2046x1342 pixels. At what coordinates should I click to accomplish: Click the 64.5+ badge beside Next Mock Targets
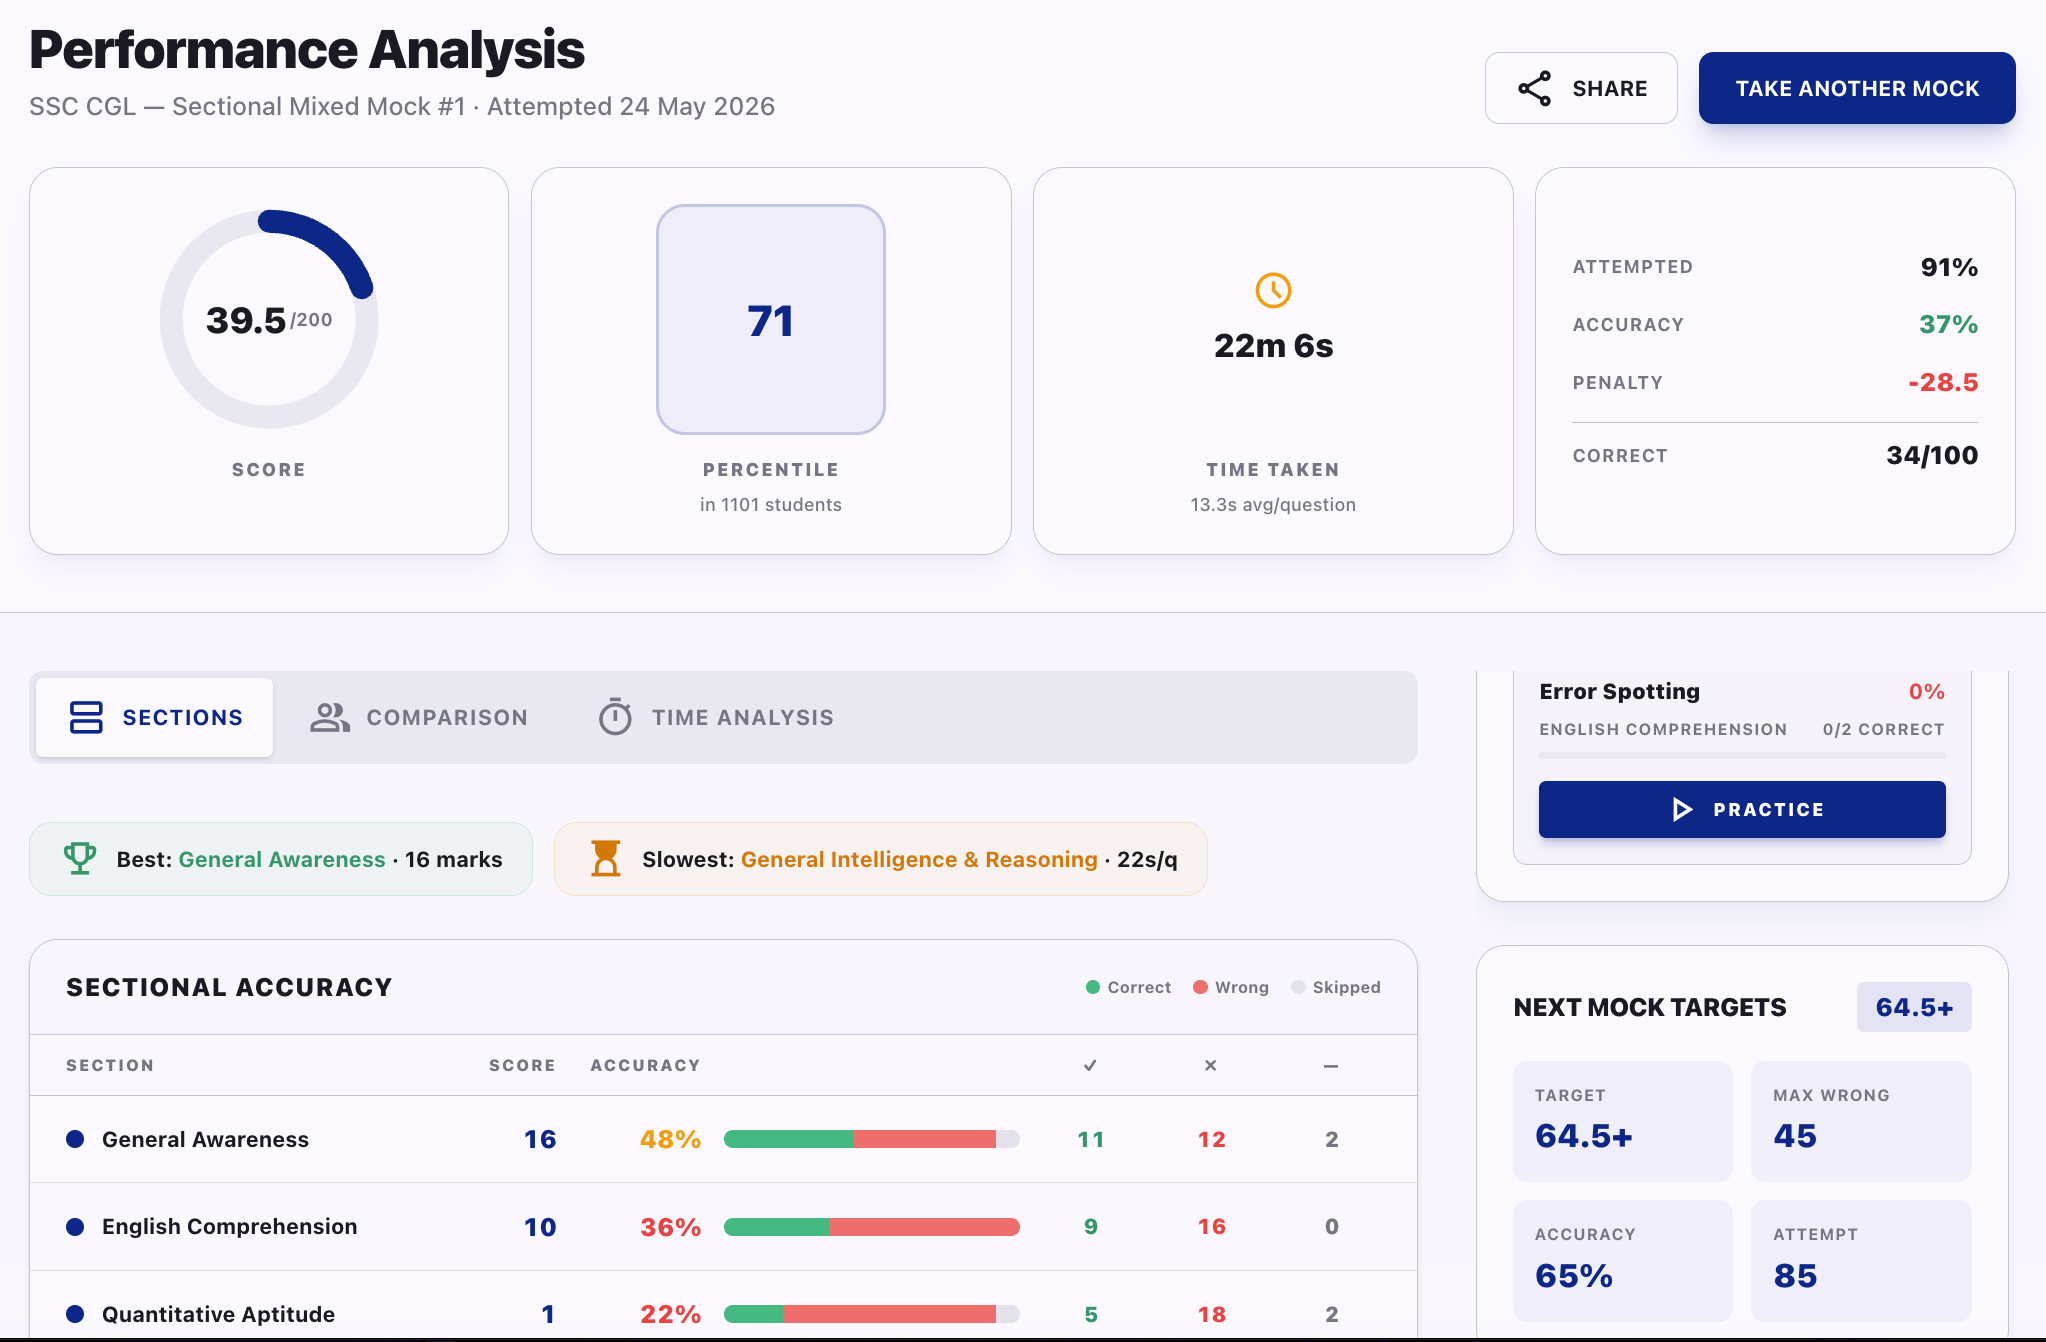(1914, 1007)
